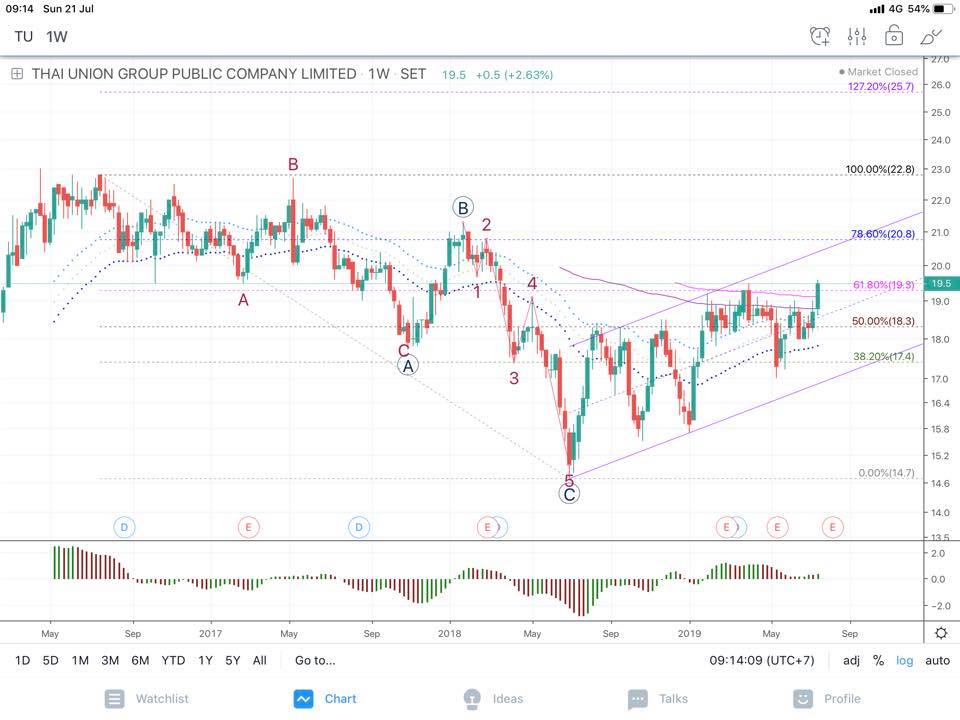Switch to the Ideas tab

[493, 699]
